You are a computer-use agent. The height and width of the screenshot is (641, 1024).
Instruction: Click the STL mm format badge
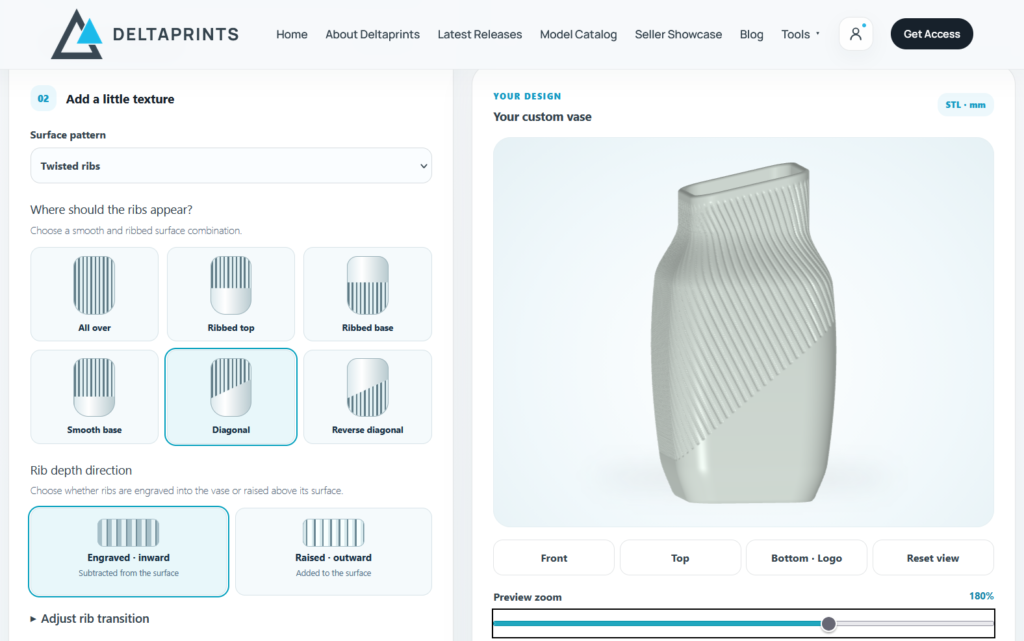pyautogui.click(x=965, y=104)
